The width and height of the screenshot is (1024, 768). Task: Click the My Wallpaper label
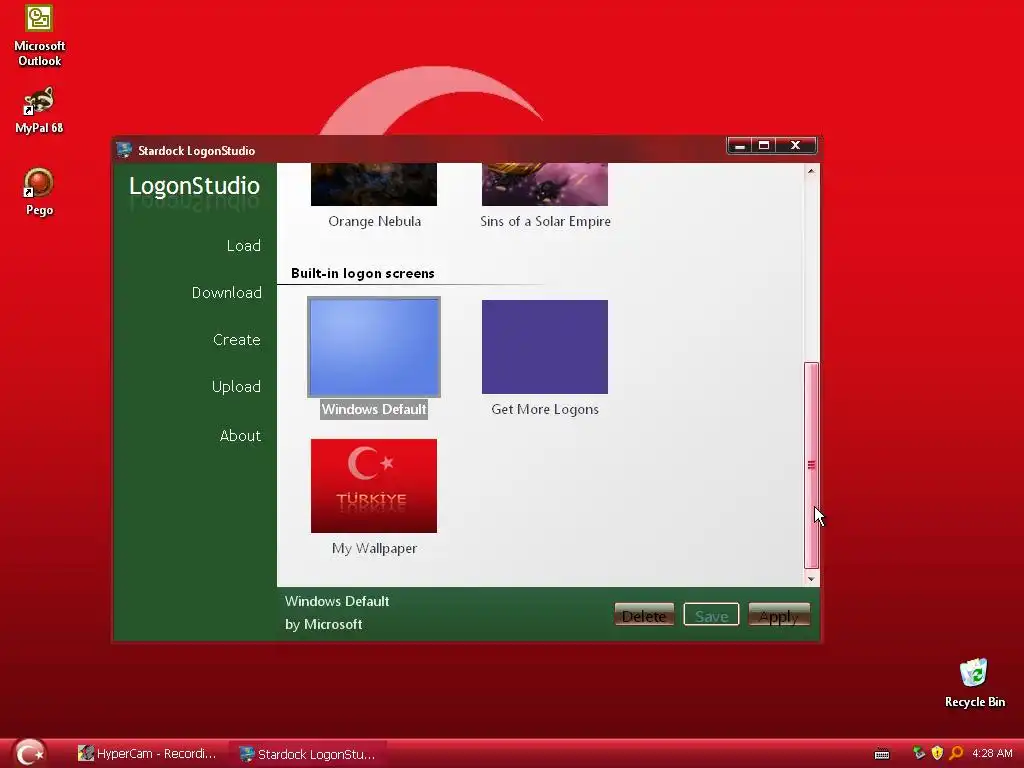click(374, 549)
